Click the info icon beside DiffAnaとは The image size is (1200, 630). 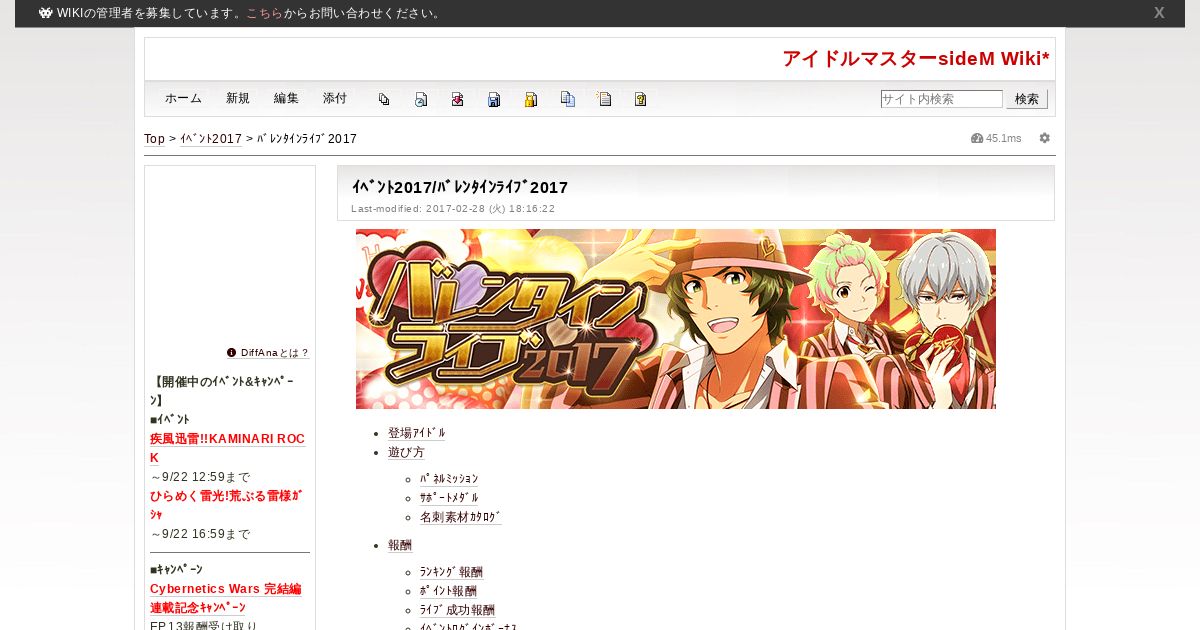click(232, 352)
